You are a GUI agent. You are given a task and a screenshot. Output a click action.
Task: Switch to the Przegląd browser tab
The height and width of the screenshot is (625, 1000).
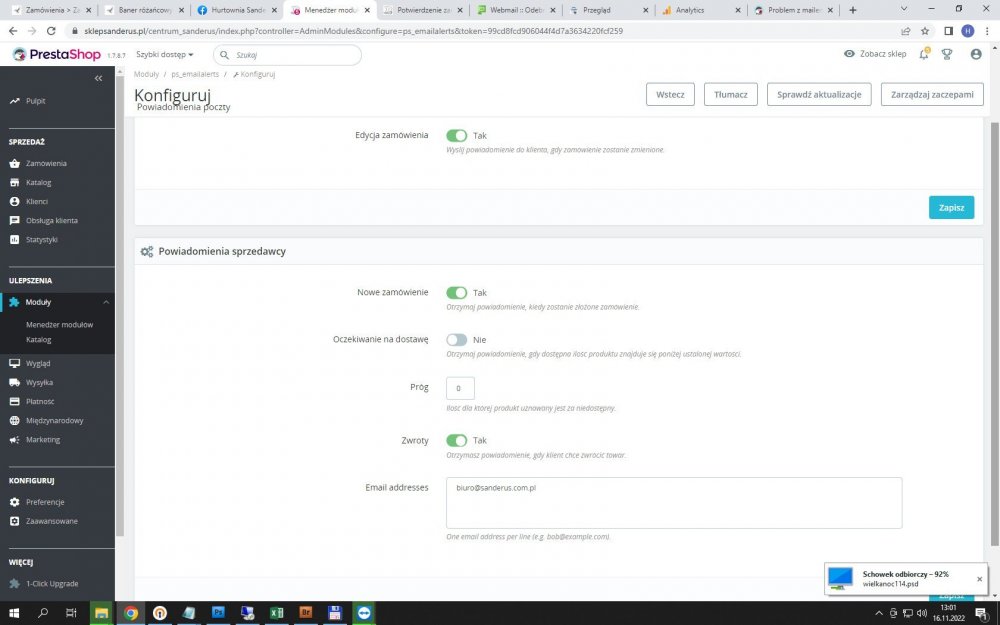(x=609, y=10)
